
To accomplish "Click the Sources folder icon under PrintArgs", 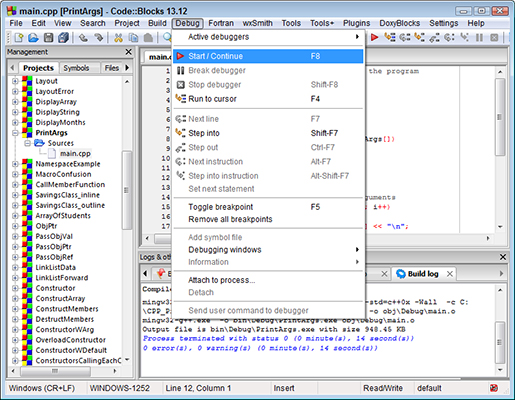I will pyautogui.click(x=39, y=143).
